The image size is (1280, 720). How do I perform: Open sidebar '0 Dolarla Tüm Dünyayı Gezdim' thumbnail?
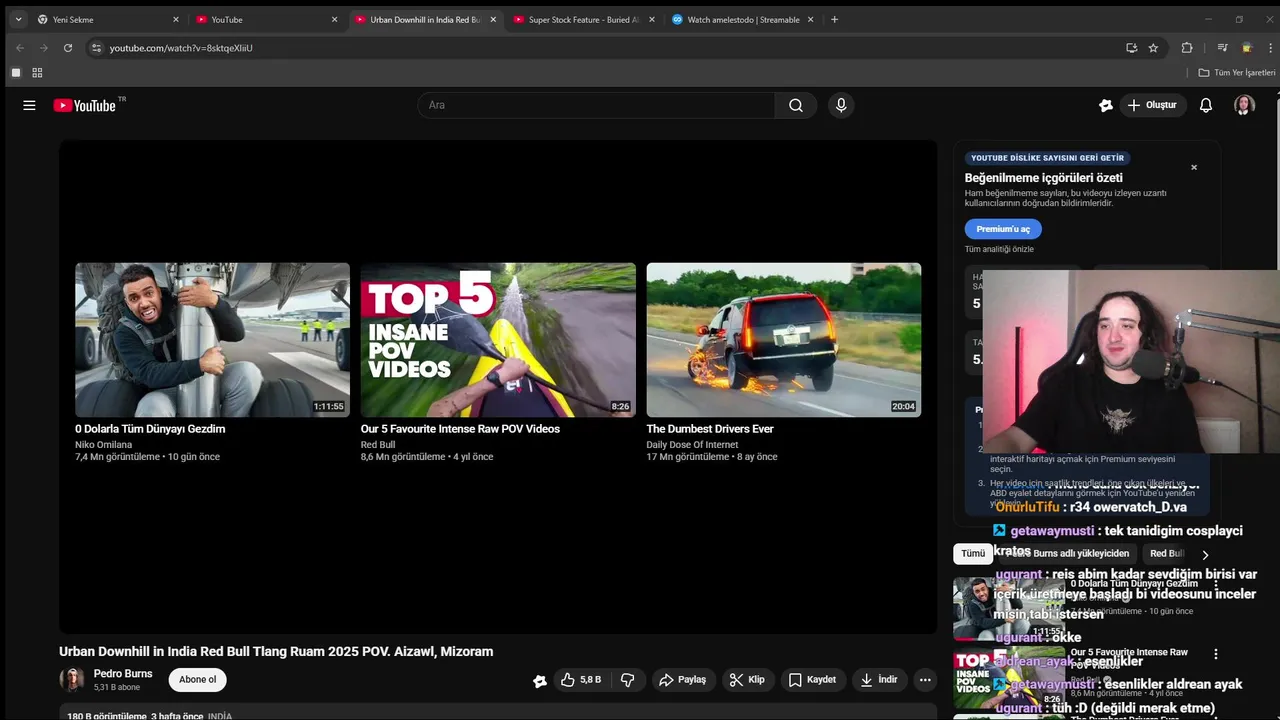click(x=1008, y=609)
